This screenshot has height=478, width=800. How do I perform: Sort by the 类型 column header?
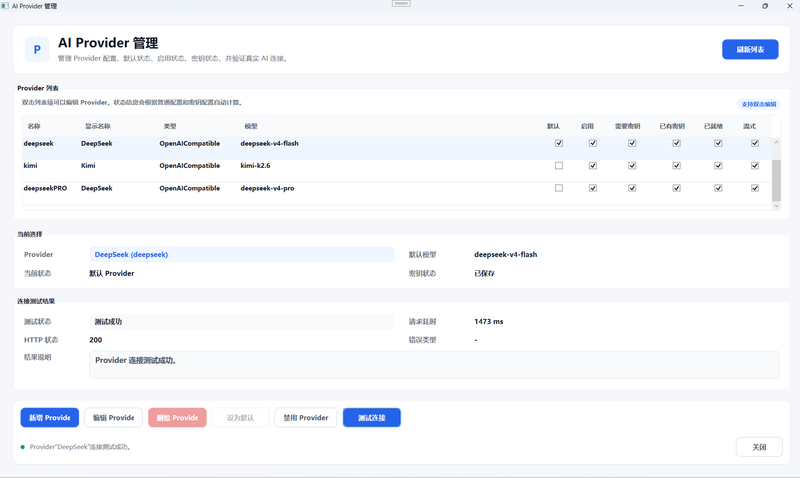(x=169, y=126)
